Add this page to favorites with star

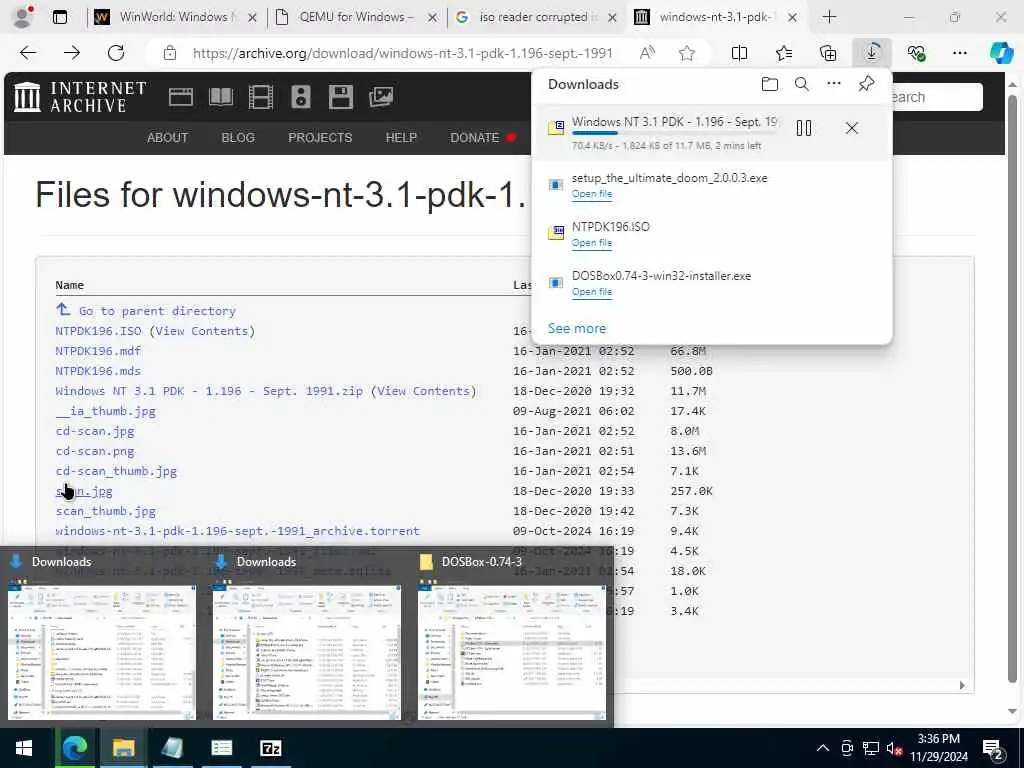[x=686, y=53]
